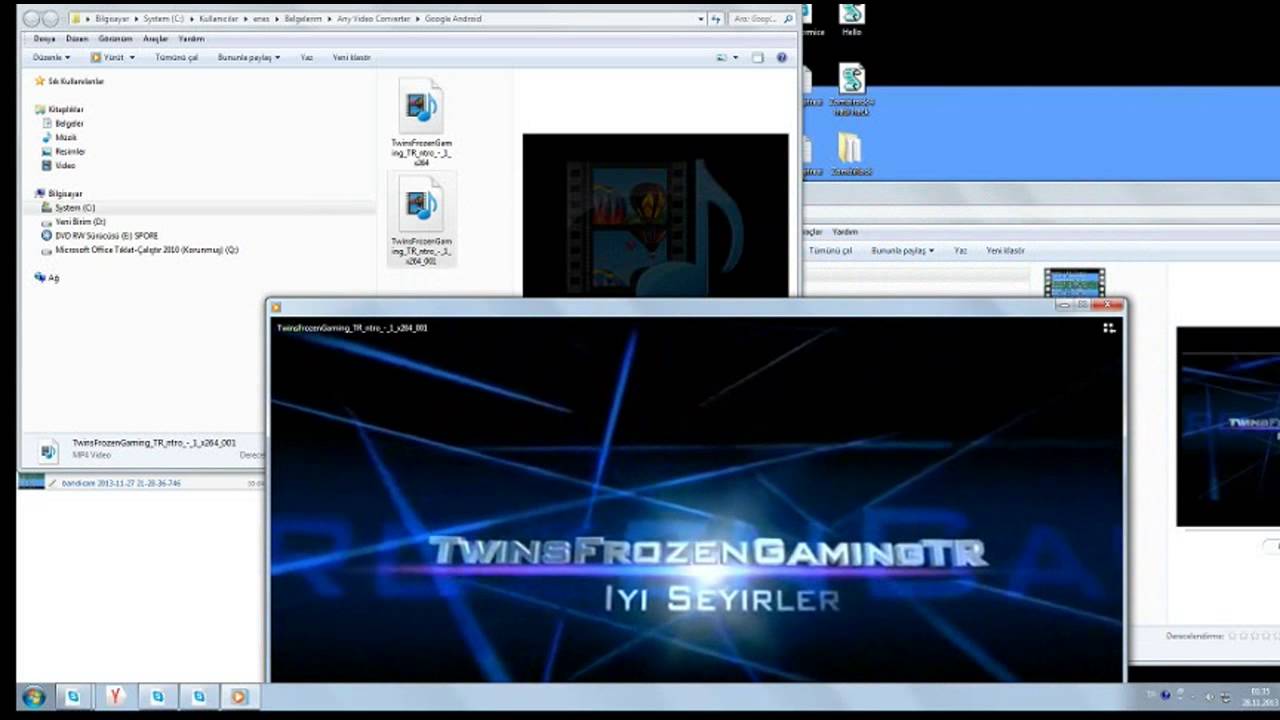Click the change view icon in toolbar
Viewport: 1280px width, 720px height.
[x=721, y=57]
